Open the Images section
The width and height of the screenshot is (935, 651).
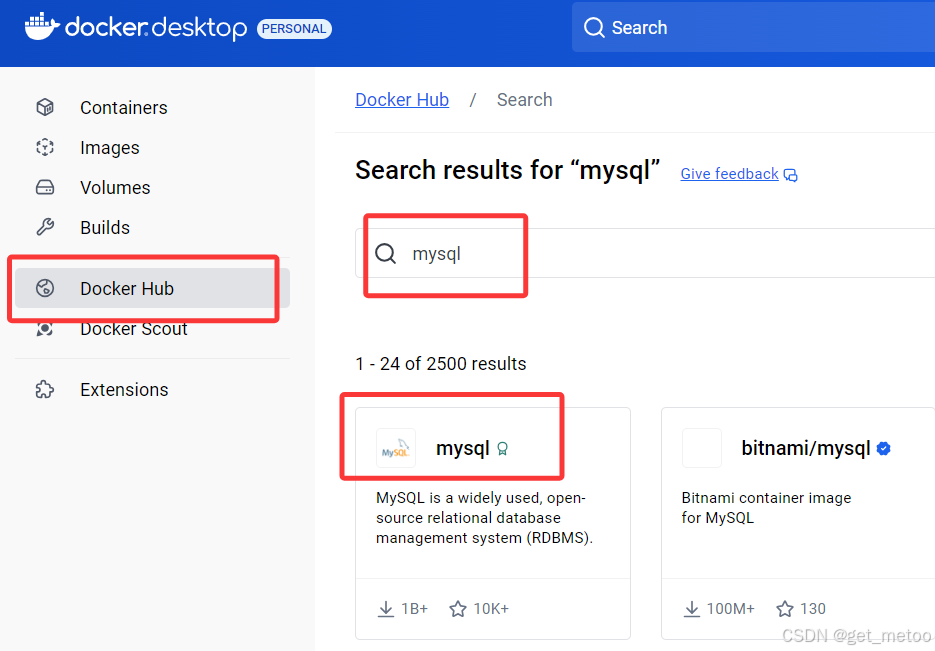(152, 147)
